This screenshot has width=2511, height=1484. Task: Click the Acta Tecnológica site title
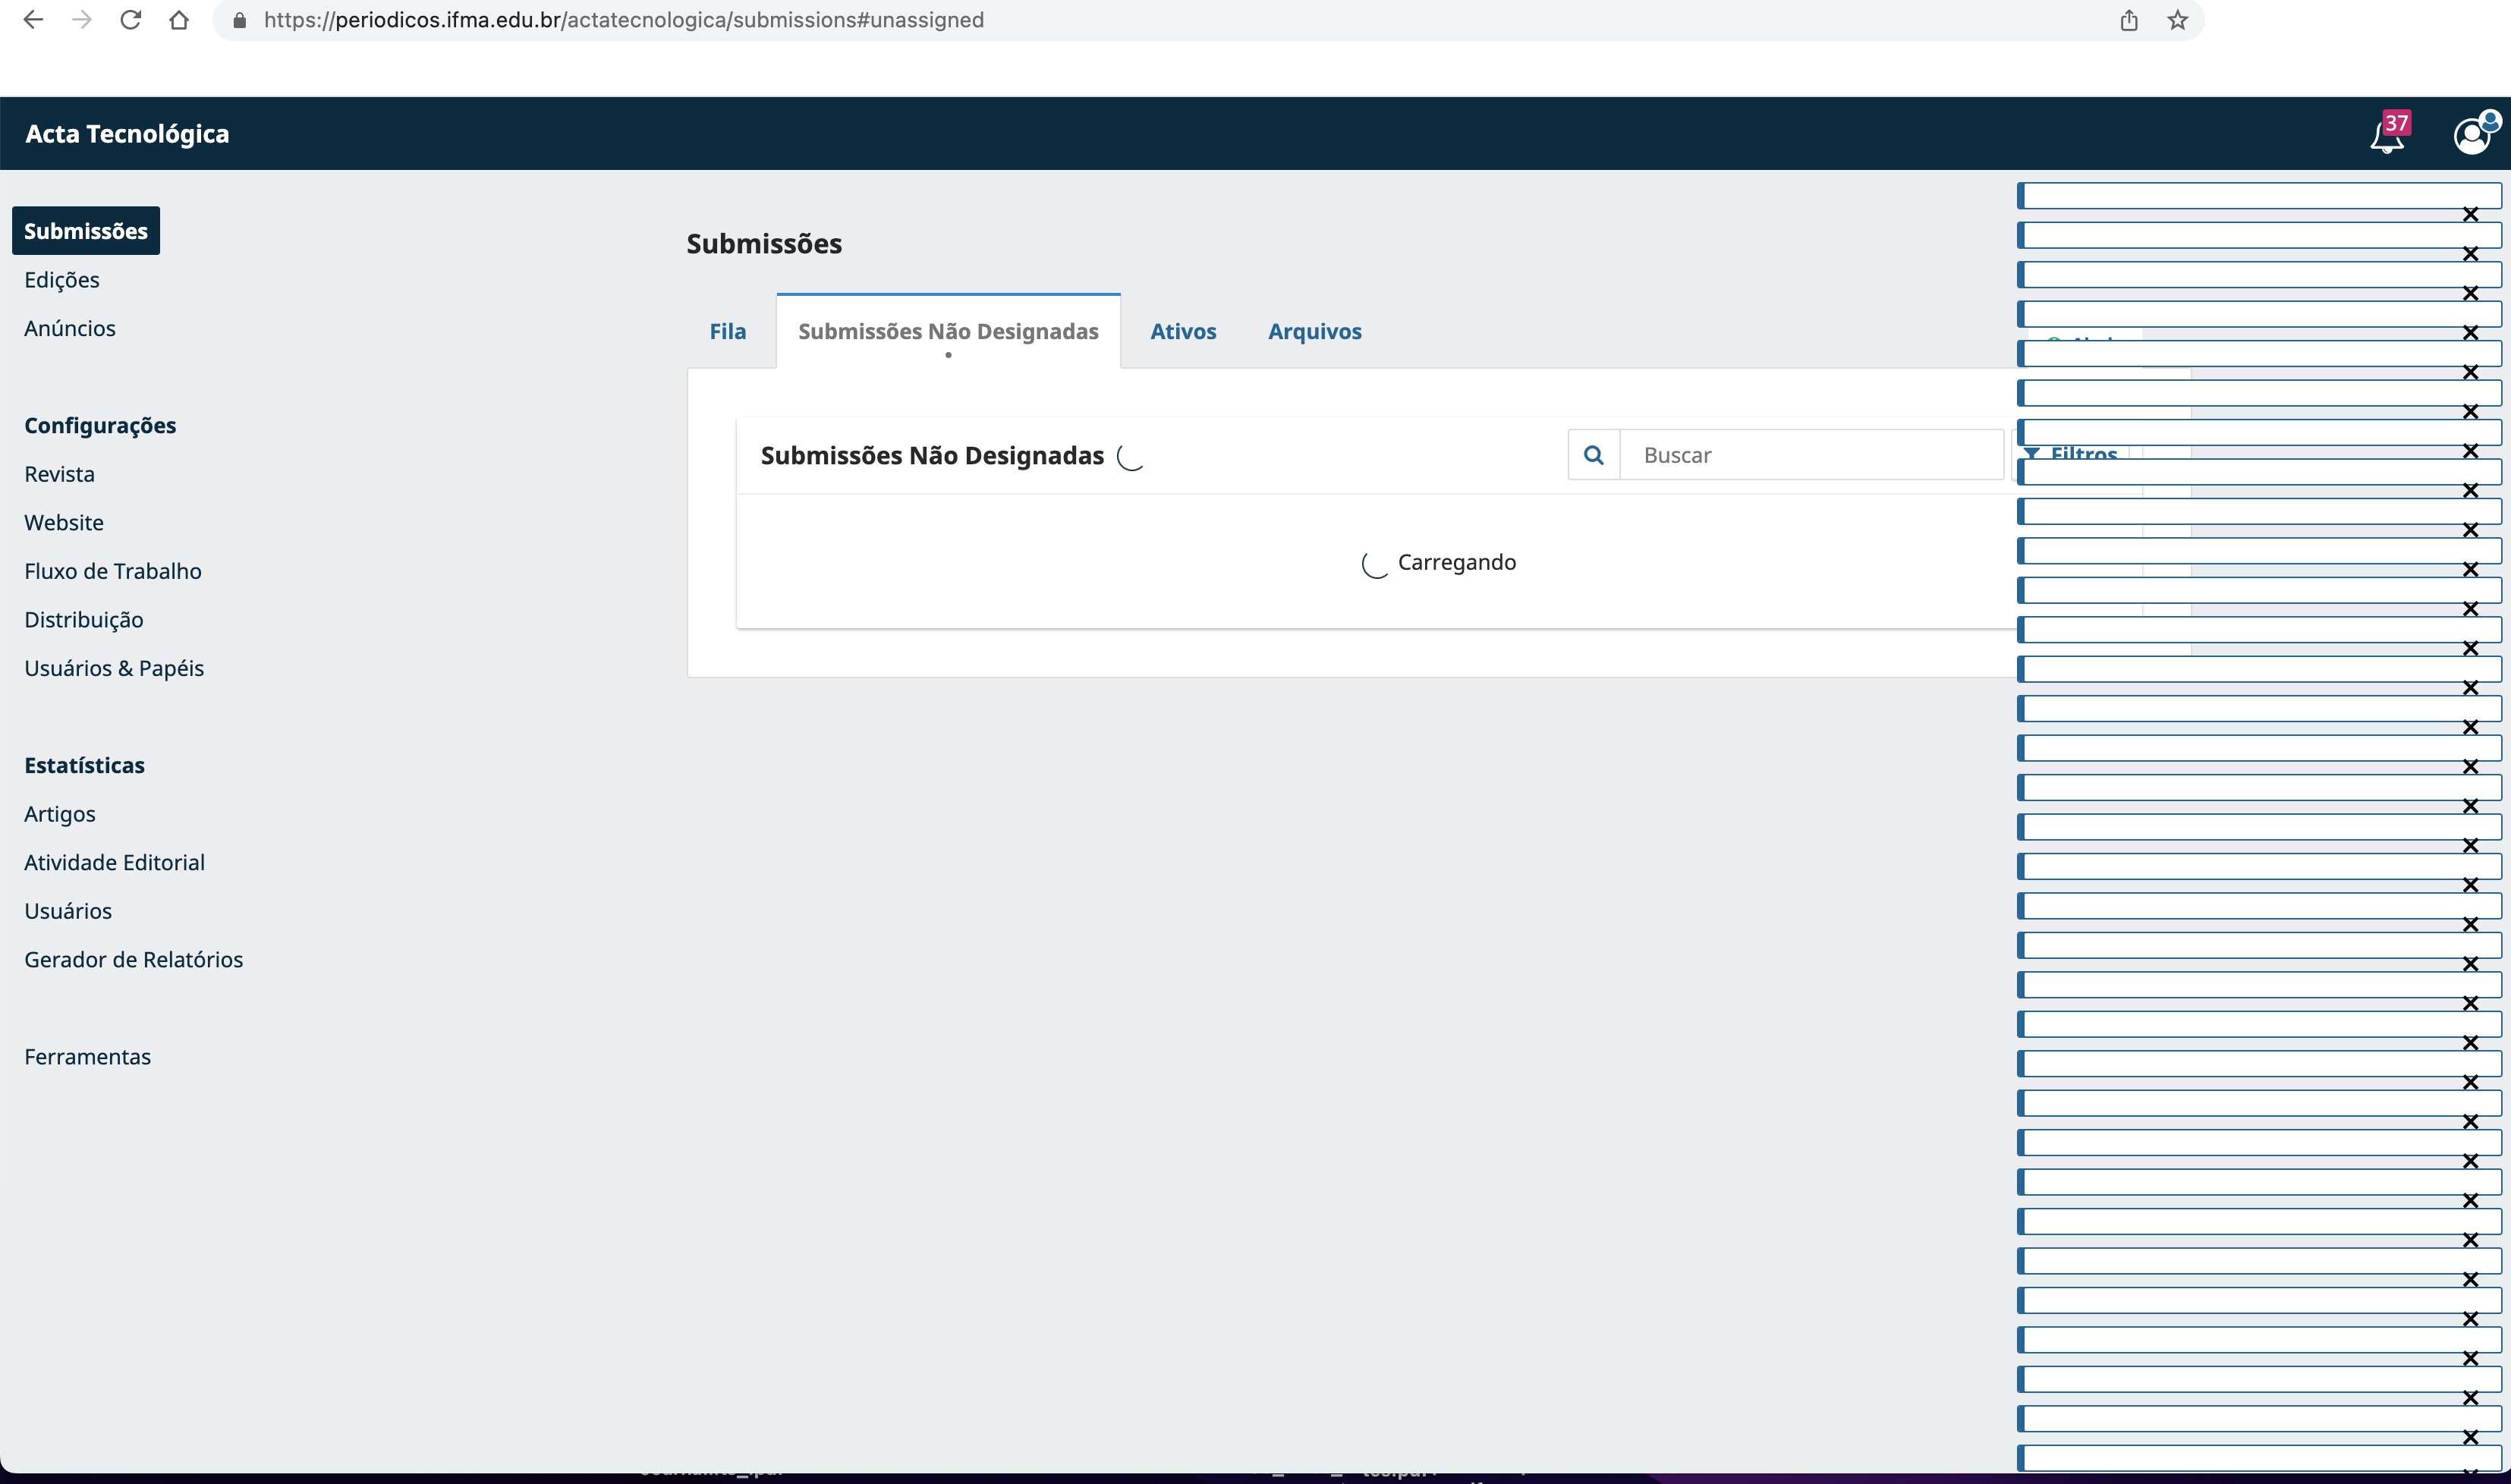(127, 134)
